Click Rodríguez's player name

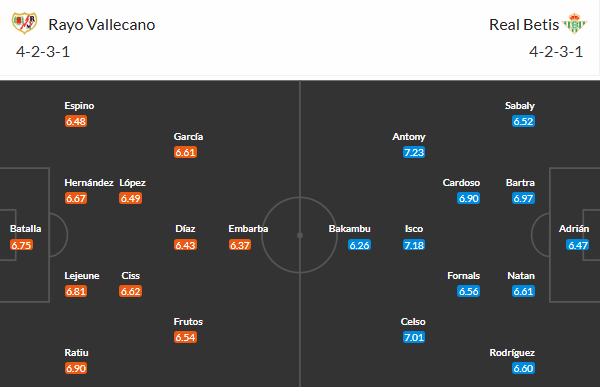coord(512,353)
